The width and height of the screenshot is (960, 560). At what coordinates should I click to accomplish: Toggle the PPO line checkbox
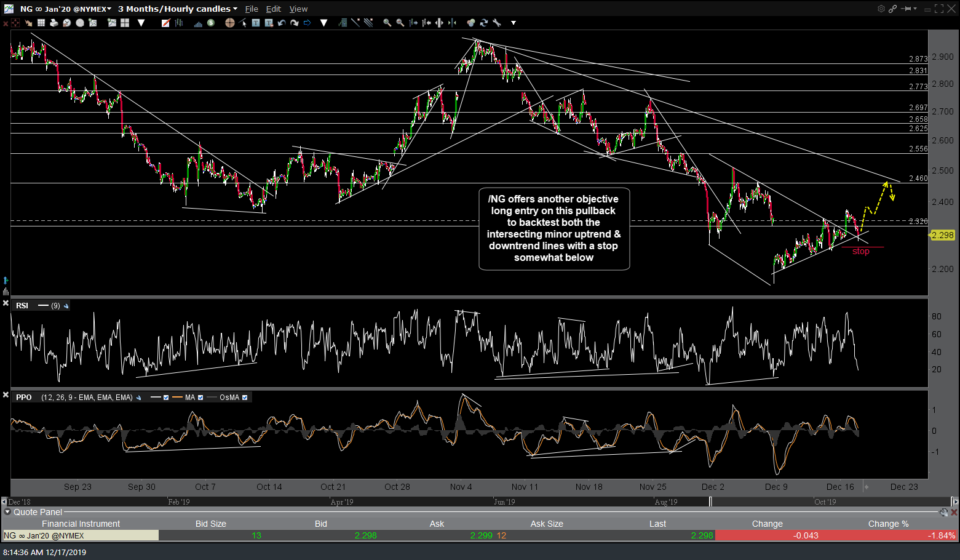[166, 397]
